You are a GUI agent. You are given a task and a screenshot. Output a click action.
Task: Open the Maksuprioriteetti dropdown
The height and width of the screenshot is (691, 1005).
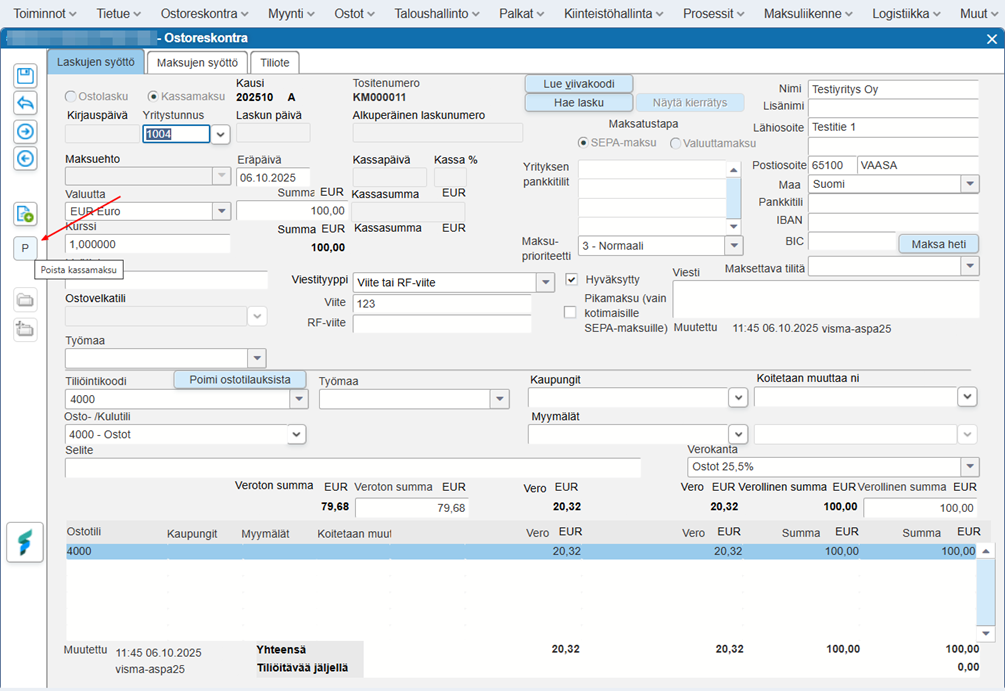point(734,245)
